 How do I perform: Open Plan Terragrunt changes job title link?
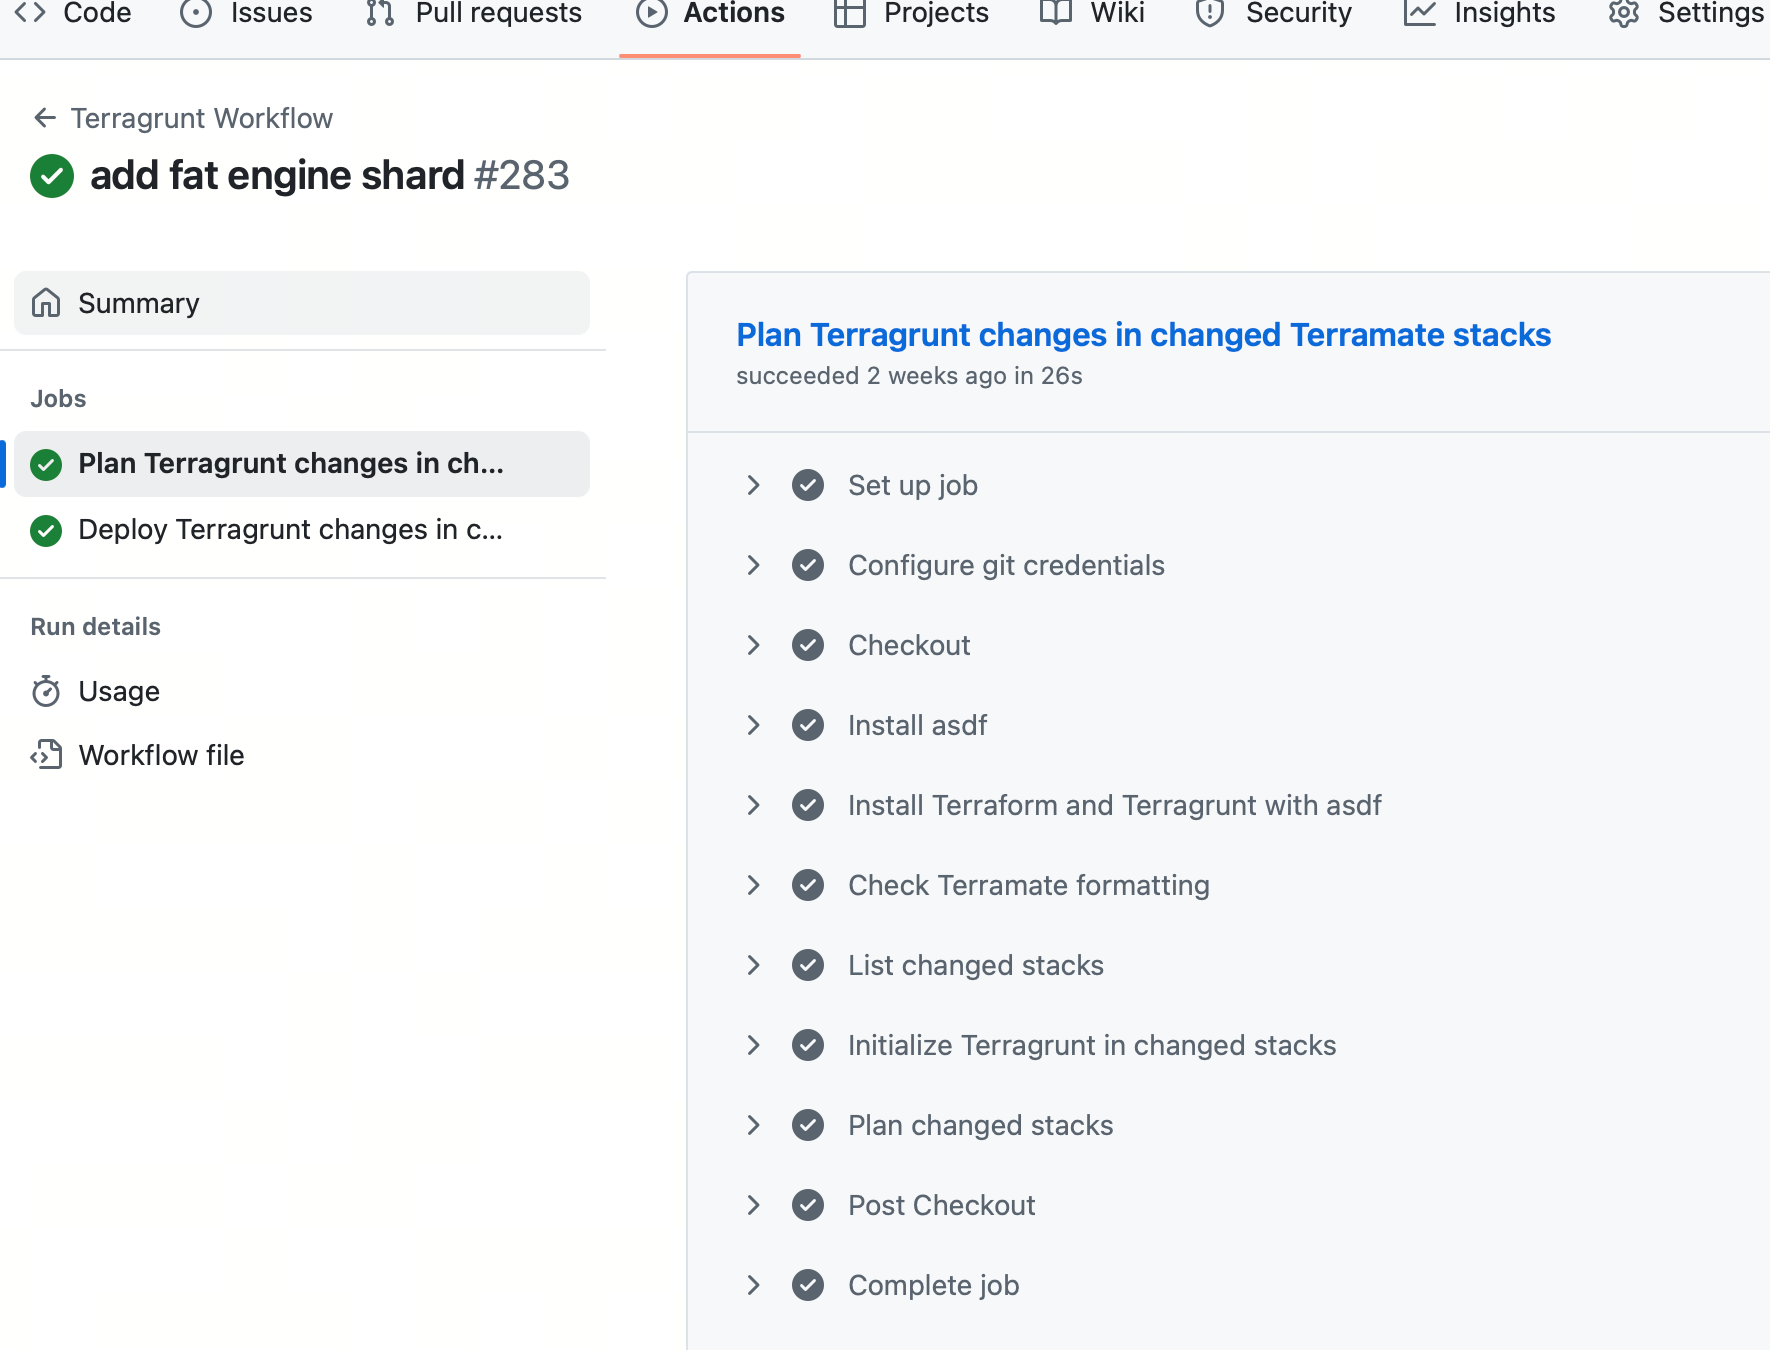pyautogui.click(x=1143, y=335)
